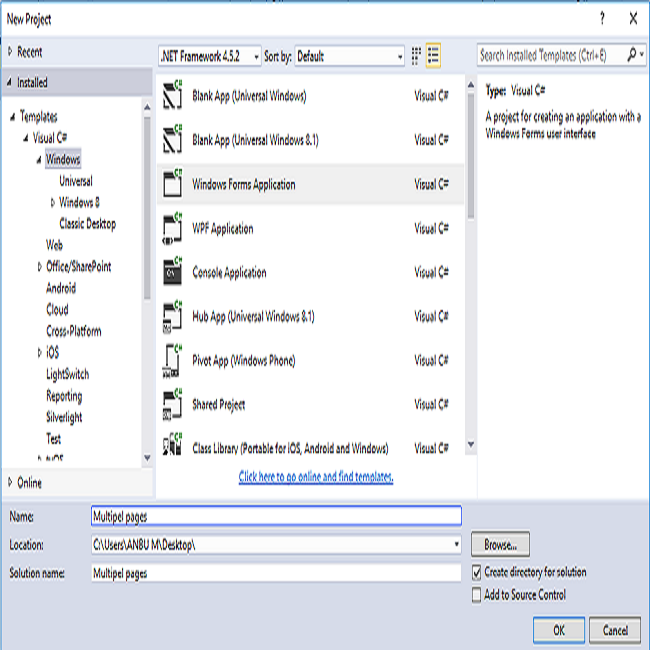Select Classic Desktop in the tree
Screen dimensions: 650x650
click(x=87, y=224)
